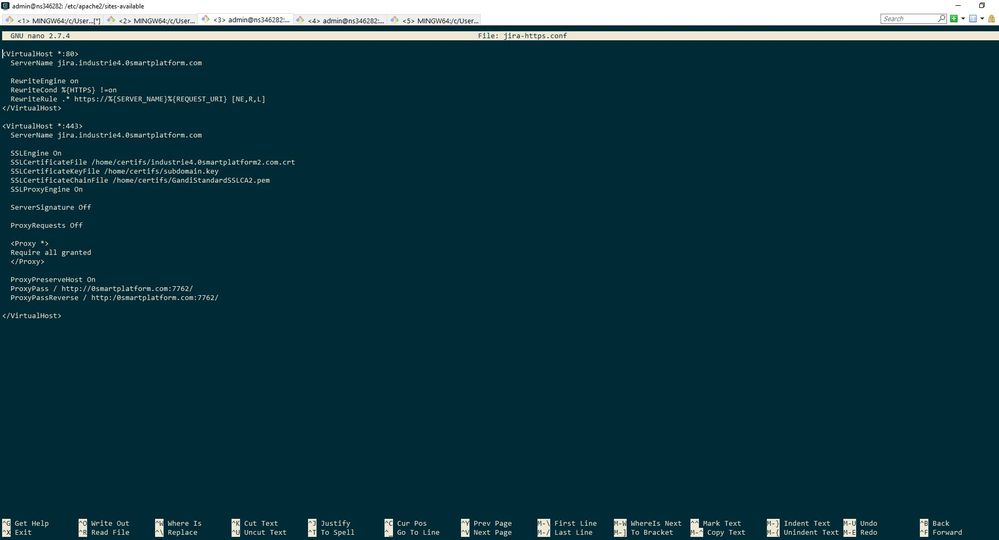Click ServerName line under the *:443 VirtualHost

tap(106, 135)
